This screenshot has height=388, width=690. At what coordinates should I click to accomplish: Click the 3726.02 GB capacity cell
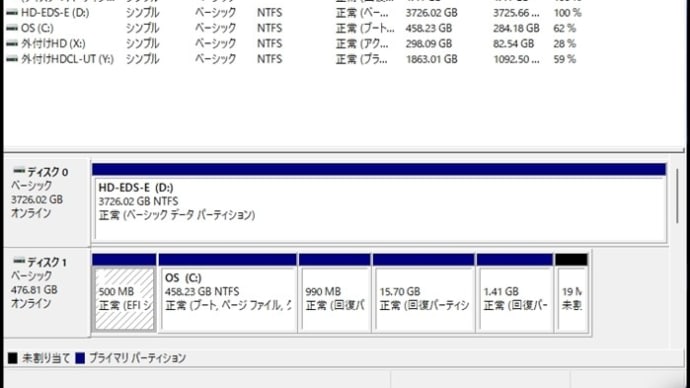coord(431,13)
